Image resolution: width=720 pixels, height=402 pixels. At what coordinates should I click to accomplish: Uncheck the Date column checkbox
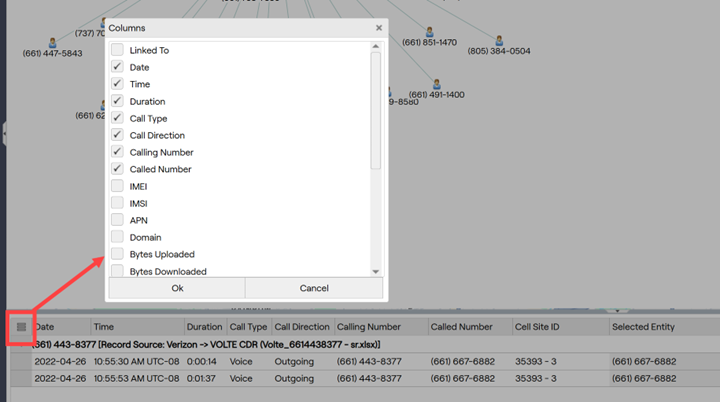point(117,67)
